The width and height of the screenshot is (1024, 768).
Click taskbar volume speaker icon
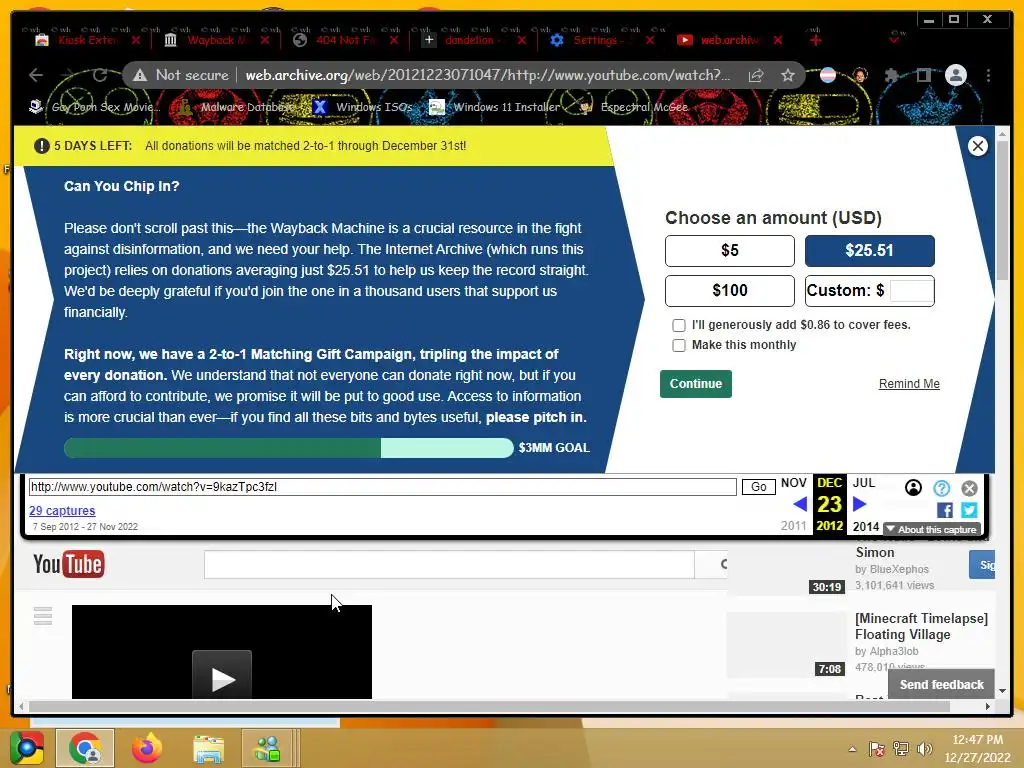[924, 749]
